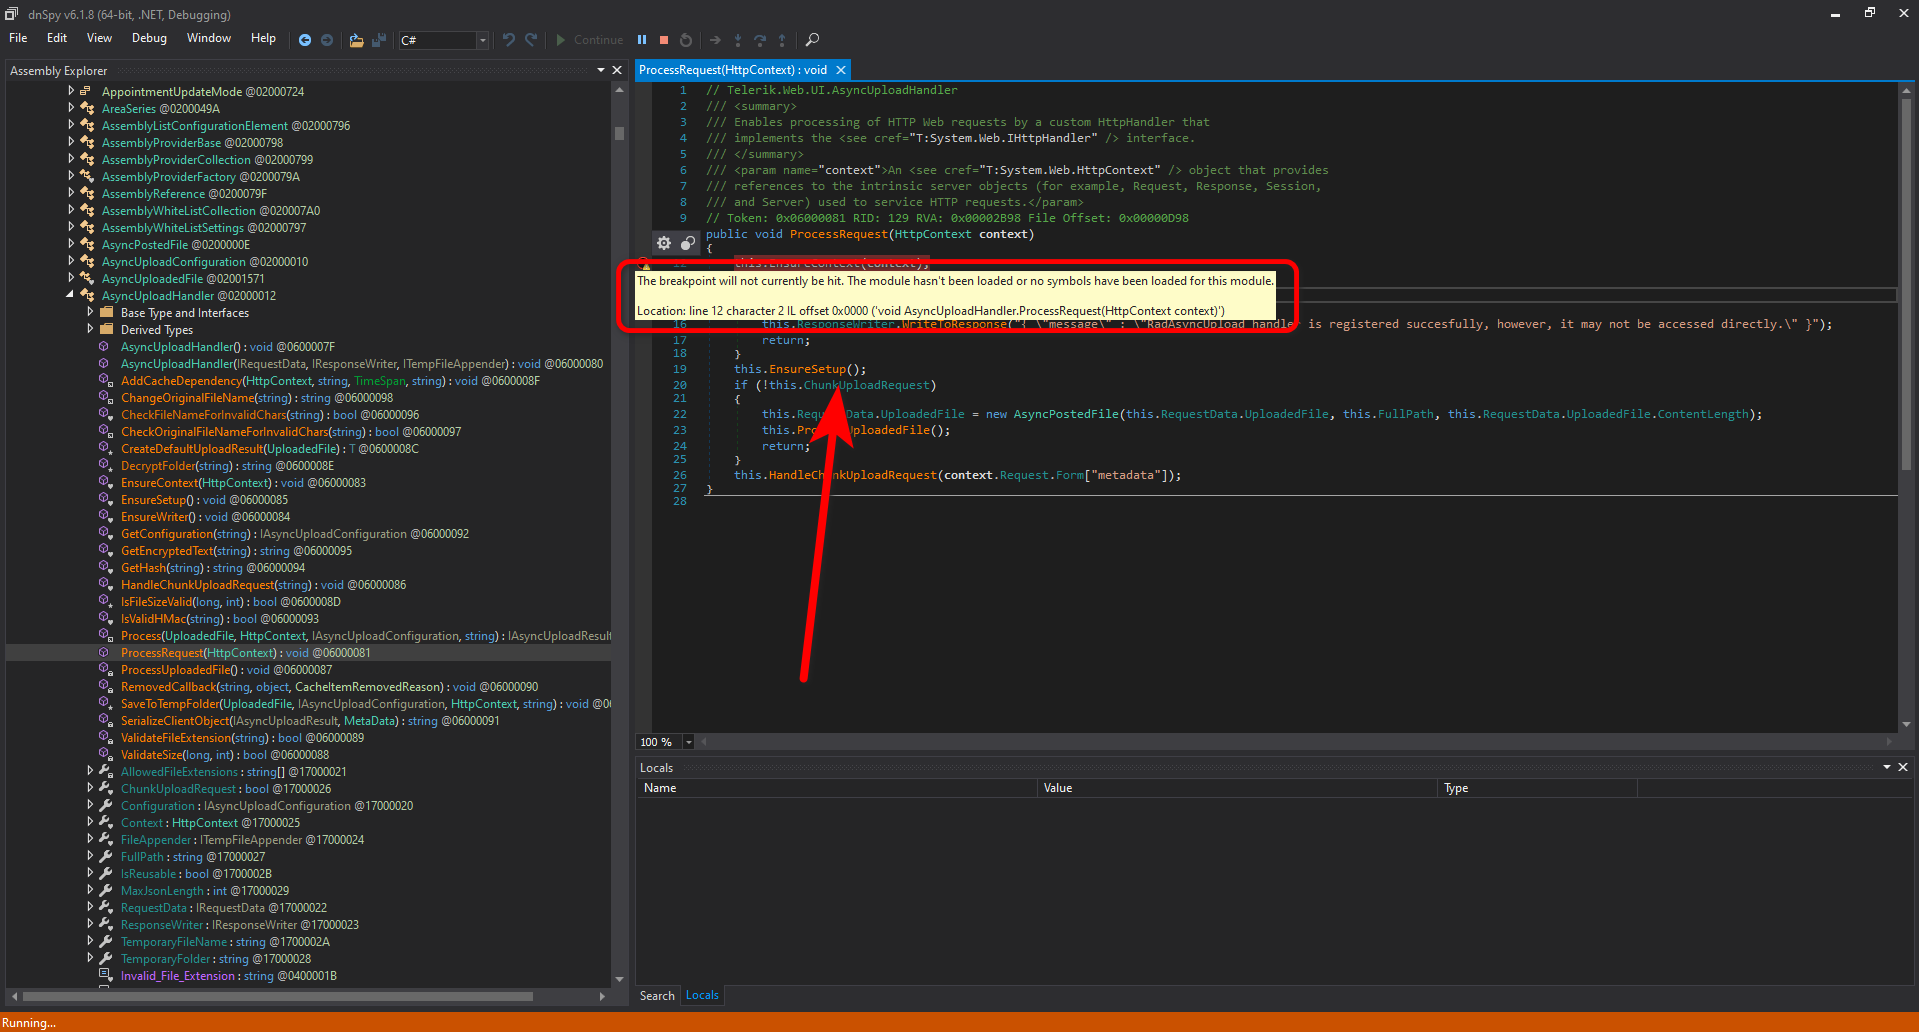This screenshot has width=1919, height=1032.
Task: Toggle the breakpoint enable icon beside gear
Action: point(688,243)
